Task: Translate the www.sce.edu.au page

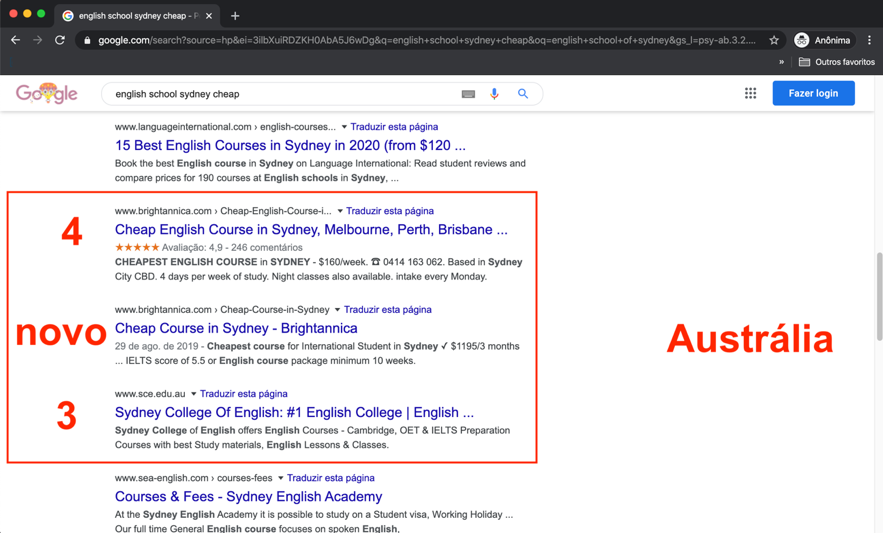Action: click(243, 393)
